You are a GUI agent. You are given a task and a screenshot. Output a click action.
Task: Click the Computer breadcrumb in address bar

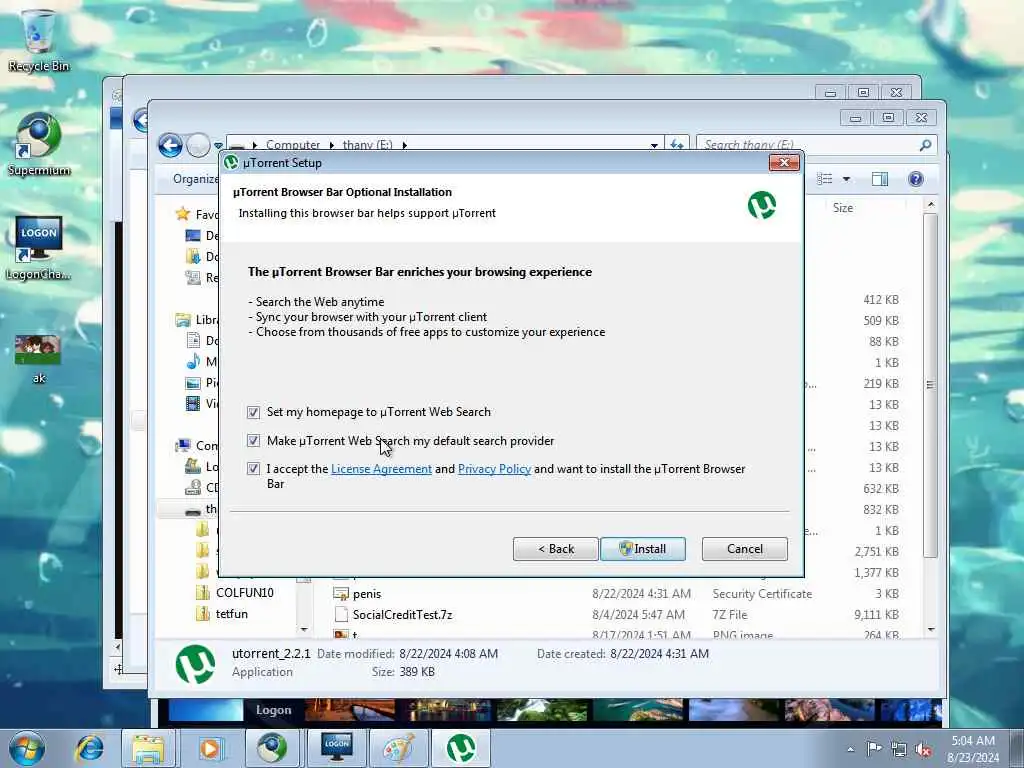(x=293, y=145)
